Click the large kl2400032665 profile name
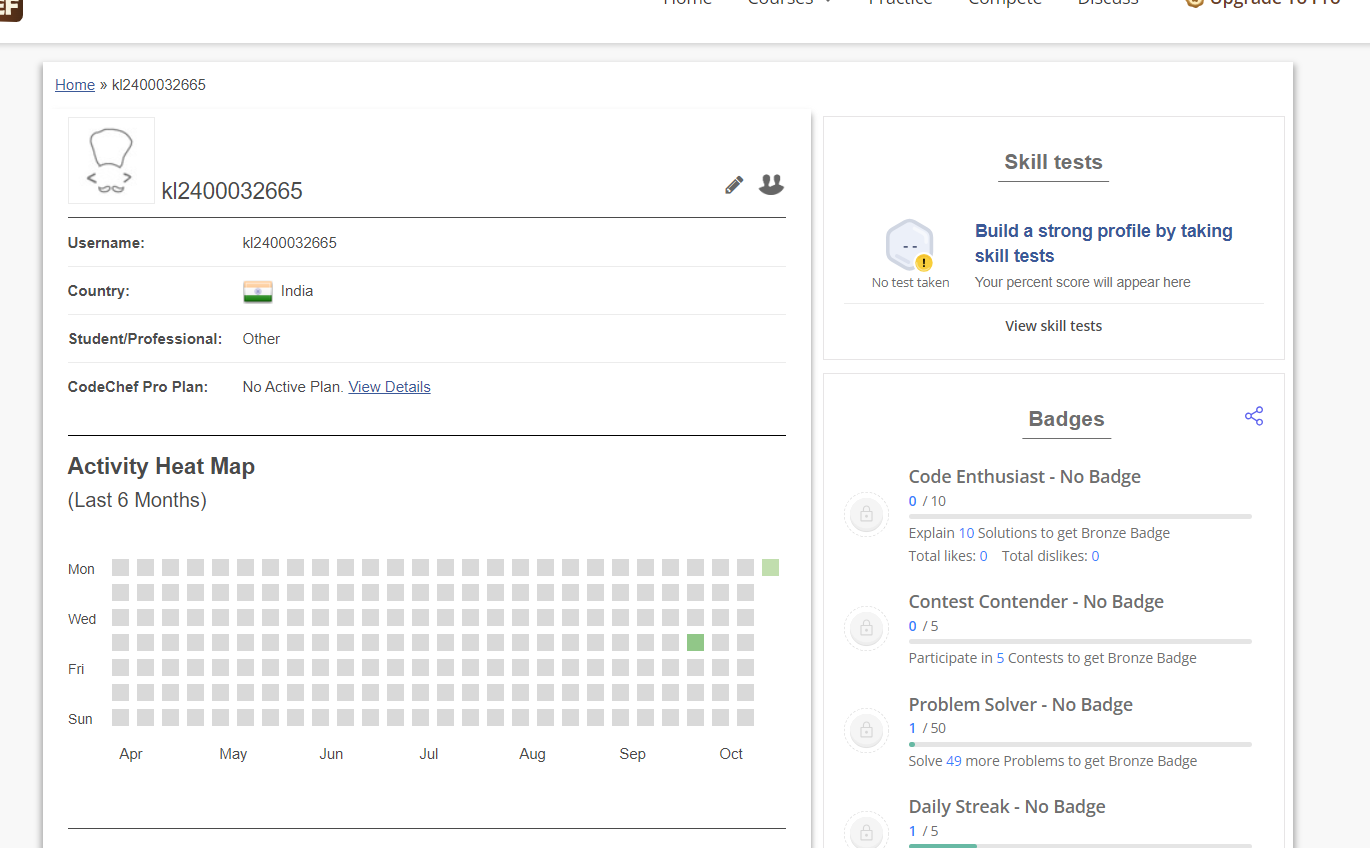 [x=232, y=191]
